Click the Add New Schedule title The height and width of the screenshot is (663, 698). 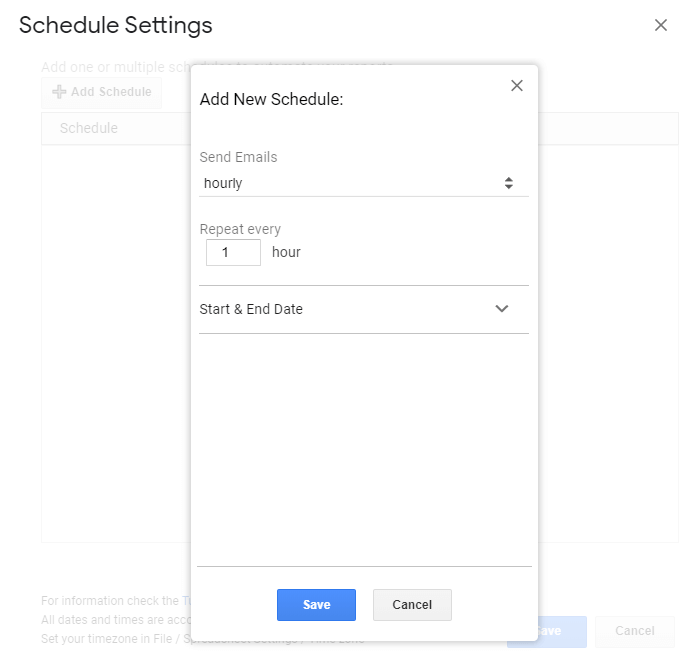click(x=272, y=100)
